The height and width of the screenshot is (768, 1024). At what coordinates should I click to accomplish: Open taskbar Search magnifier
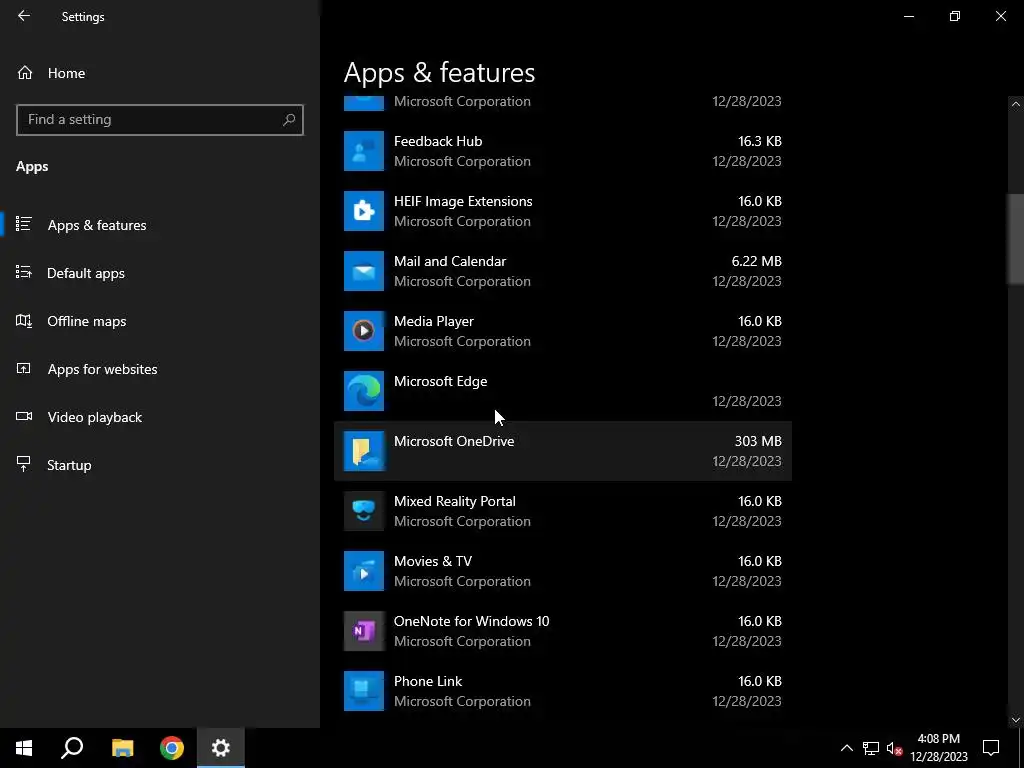pyautogui.click(x=72, y=748)
